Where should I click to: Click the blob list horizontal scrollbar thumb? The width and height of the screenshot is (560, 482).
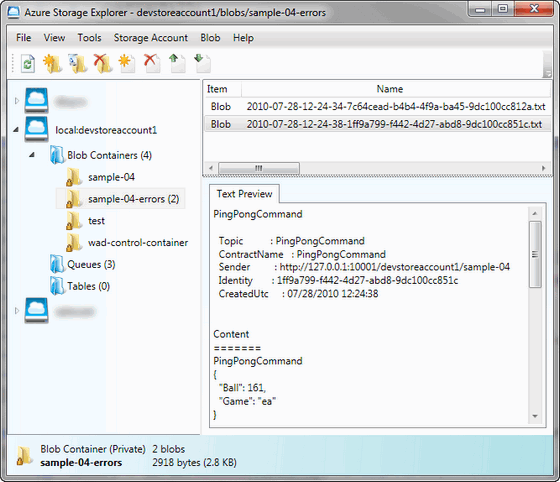(259, 168)
